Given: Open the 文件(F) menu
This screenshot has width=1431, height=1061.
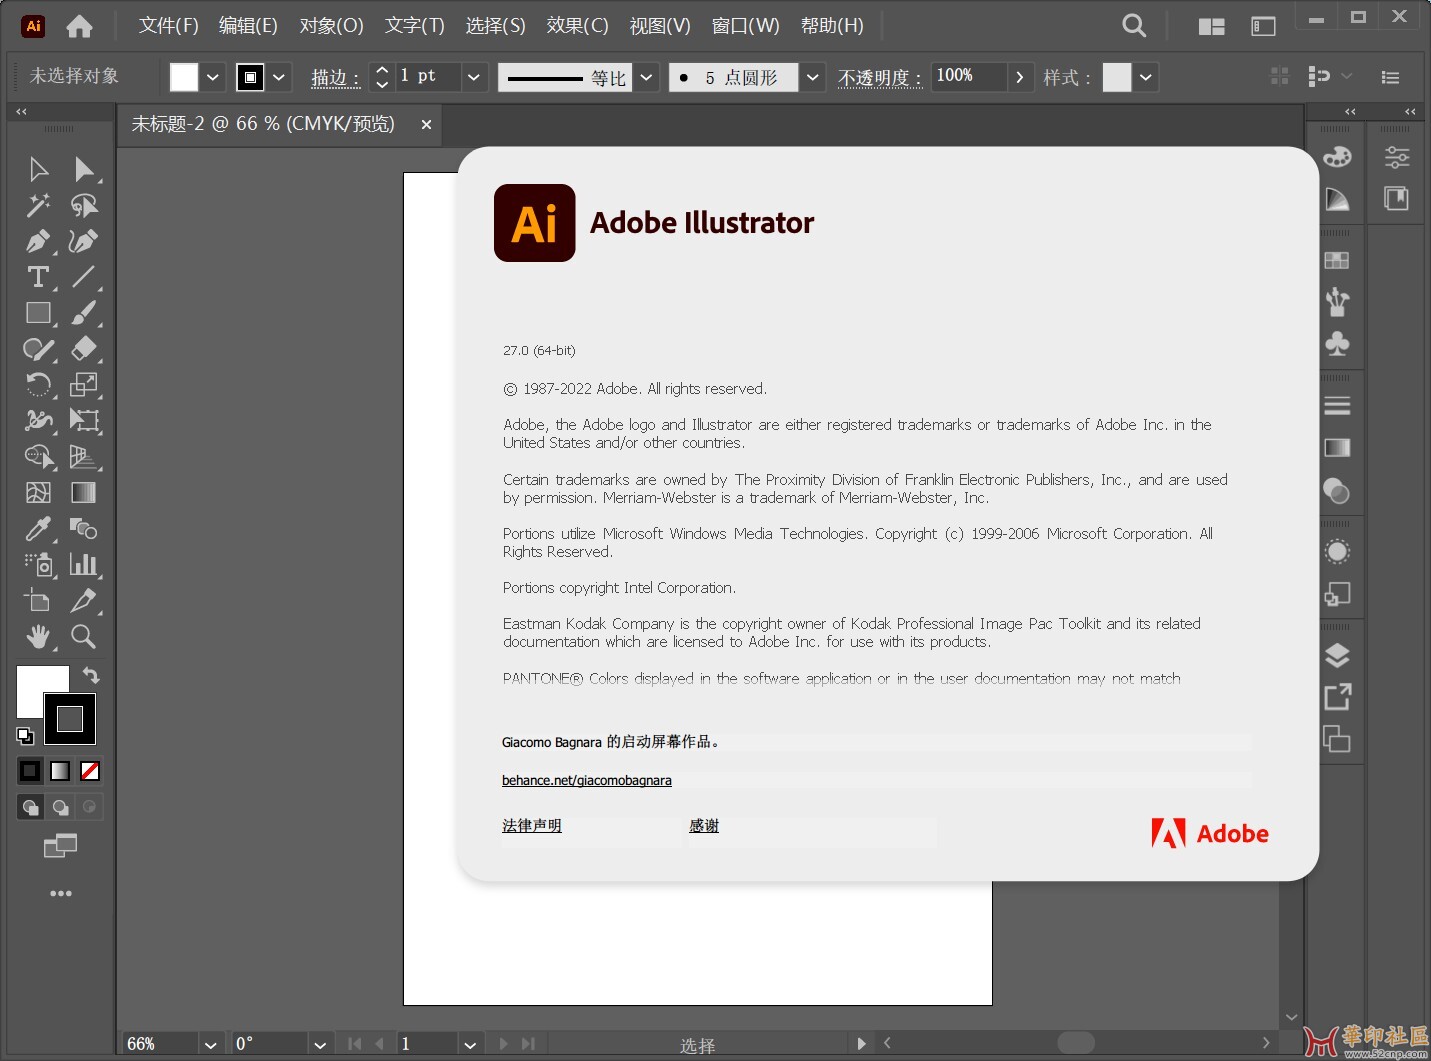Looking at the screenshot, I should pos(168,26).
